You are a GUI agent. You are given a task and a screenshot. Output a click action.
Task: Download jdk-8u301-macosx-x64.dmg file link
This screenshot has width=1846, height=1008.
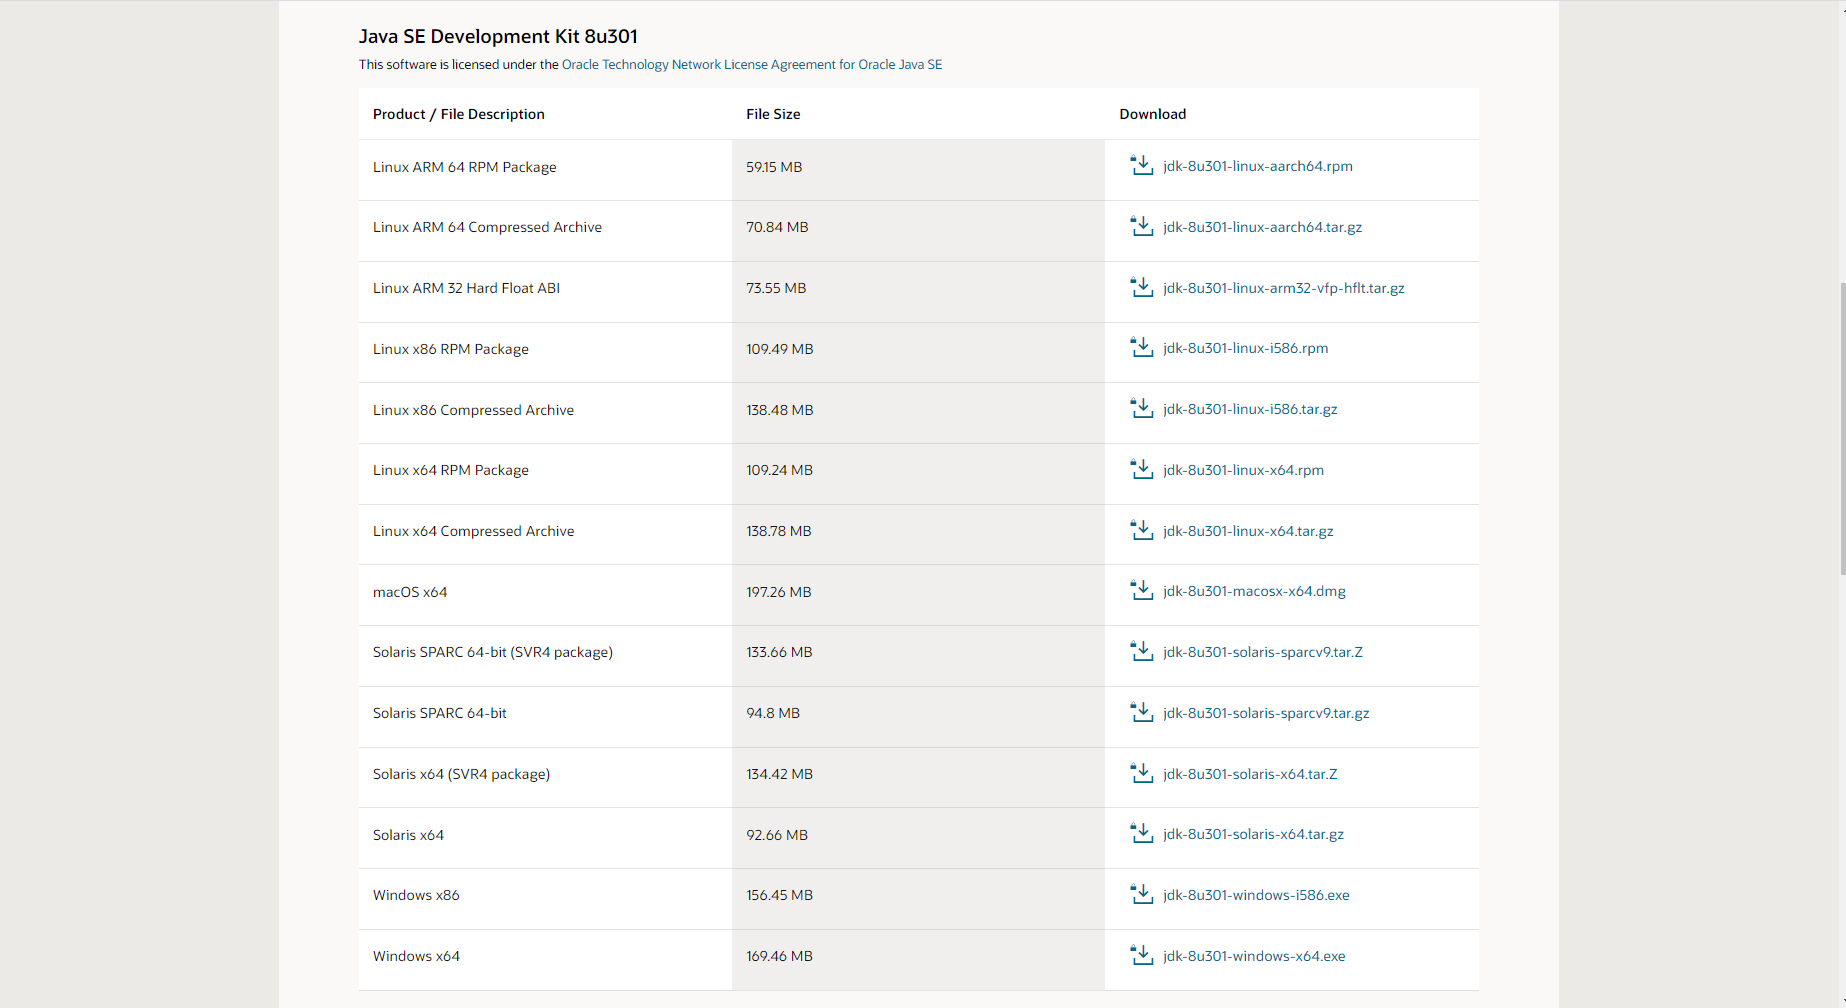pyautogui.click(x=1254, y=591)
